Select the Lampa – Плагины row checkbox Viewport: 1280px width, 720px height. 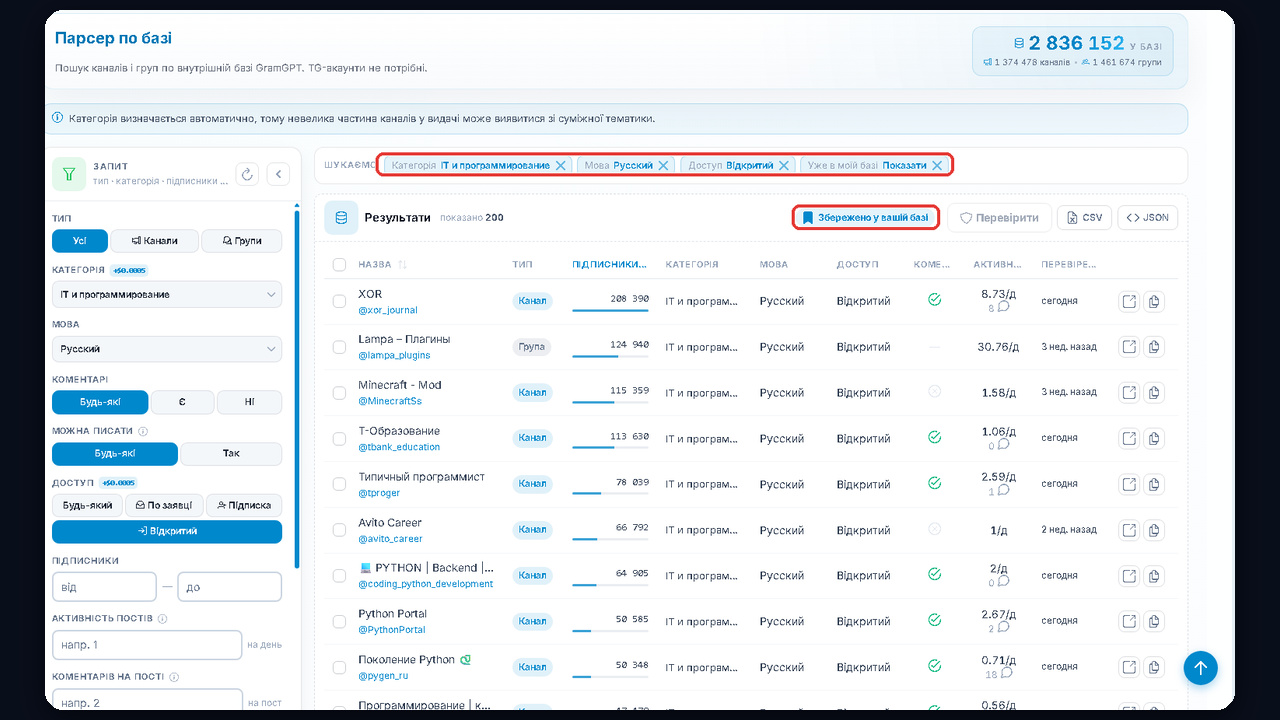pos(339,347)
